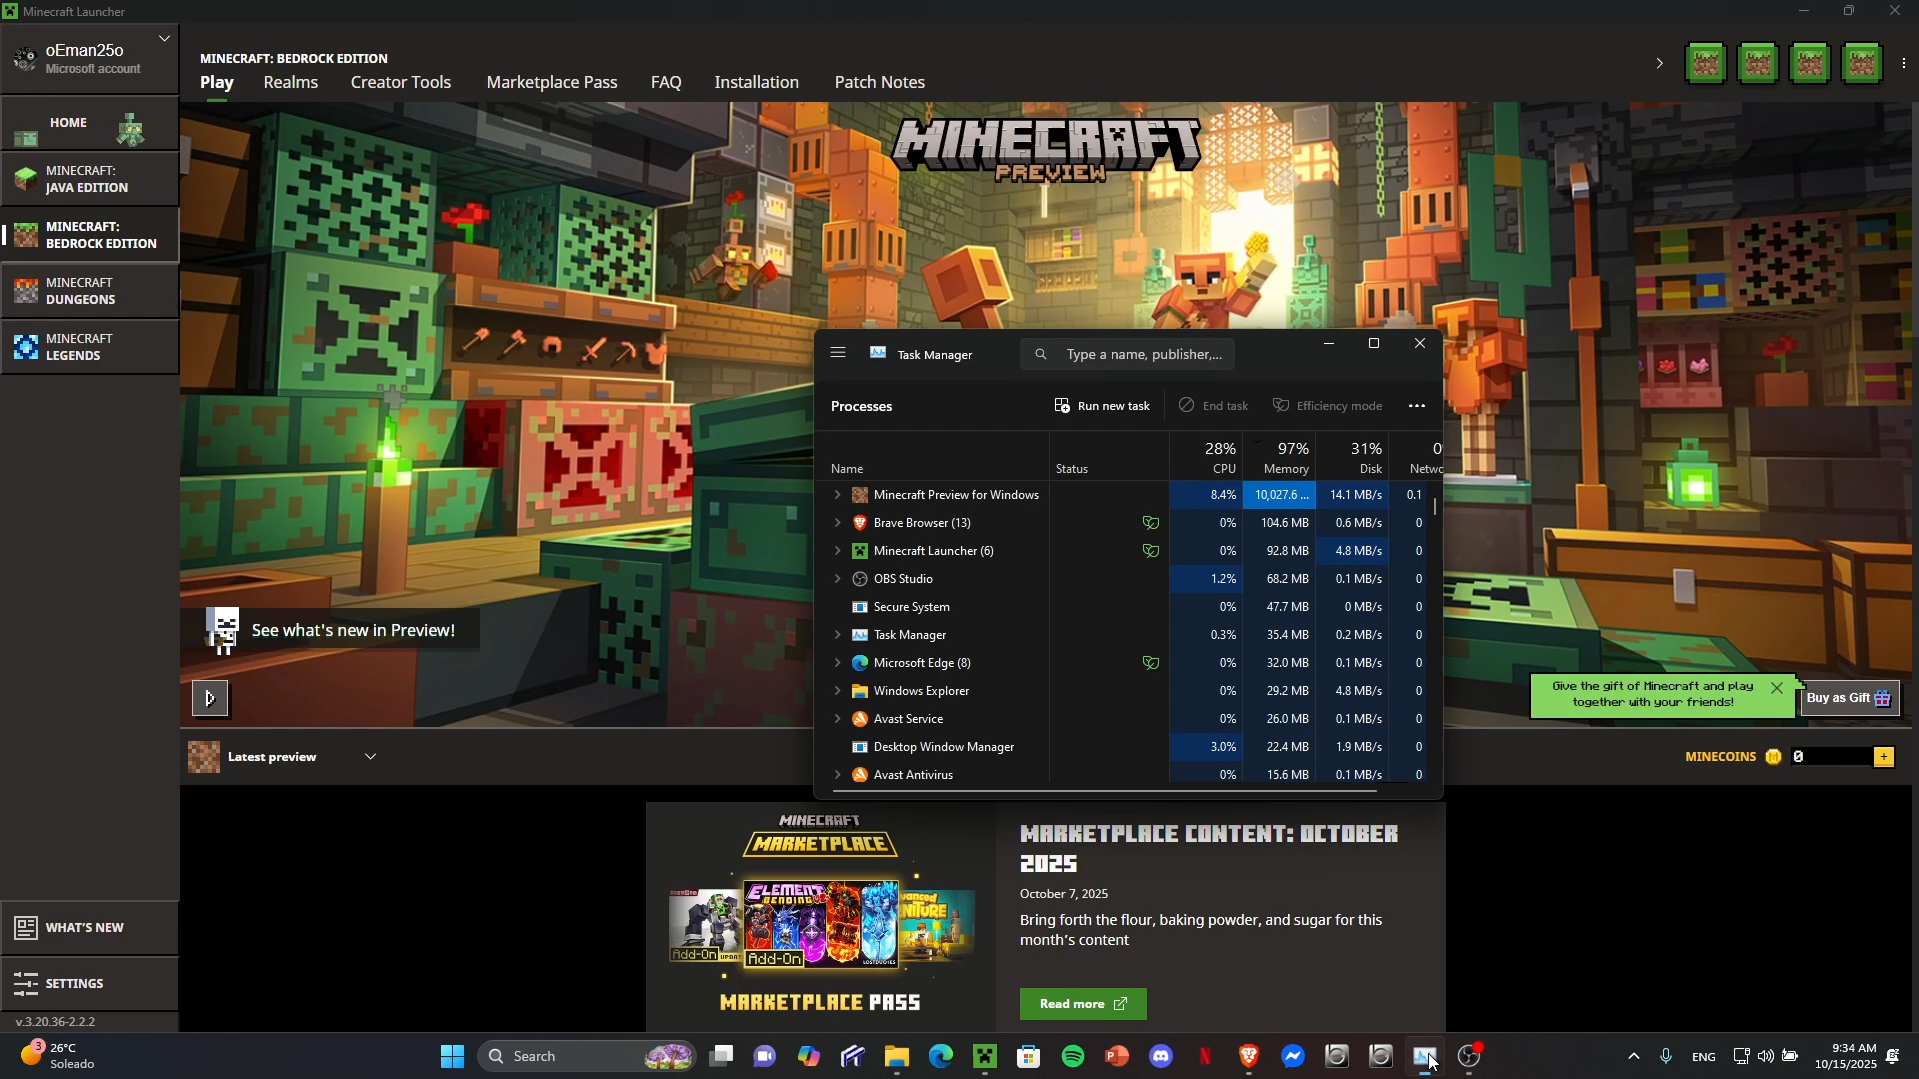
Task: Open Task Manager hamburger navigation menu
Action: (x=838, y=353)
